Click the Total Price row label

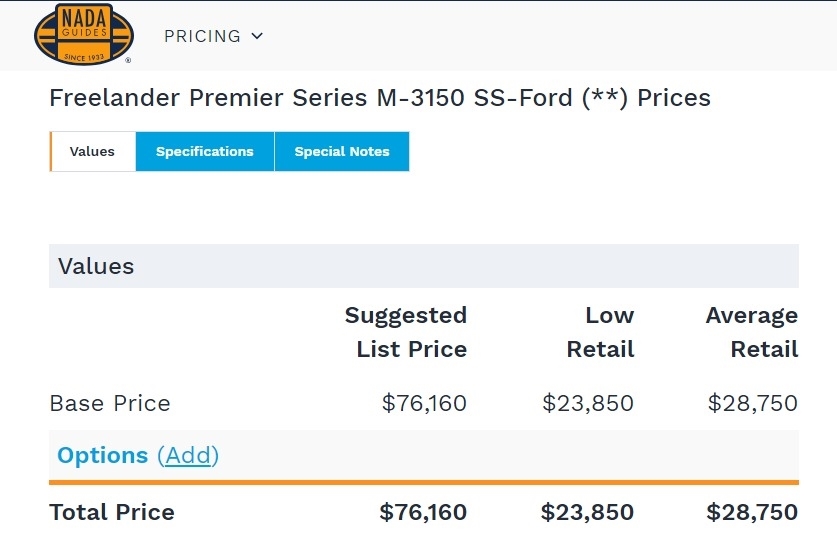click(x=112, y=513)
